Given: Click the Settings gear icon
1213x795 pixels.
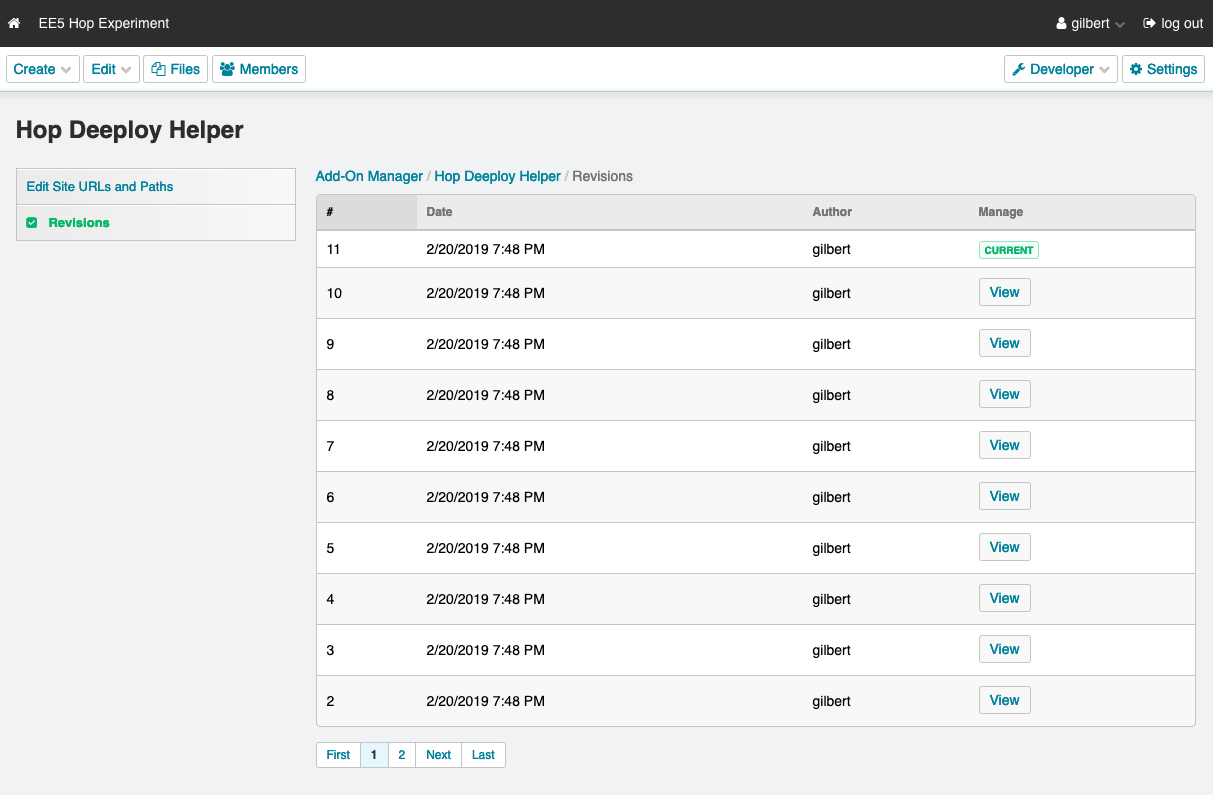Looking at the screenshot, I should click(x=1136, y=69).
